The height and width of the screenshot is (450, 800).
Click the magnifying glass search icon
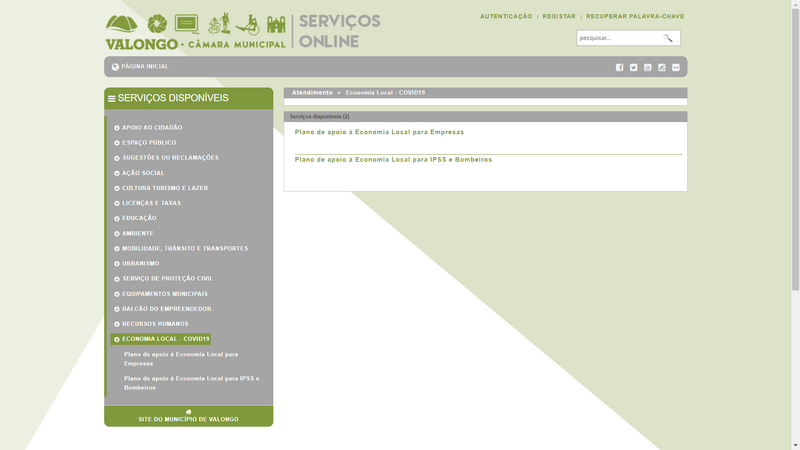(x=668, y=38)
